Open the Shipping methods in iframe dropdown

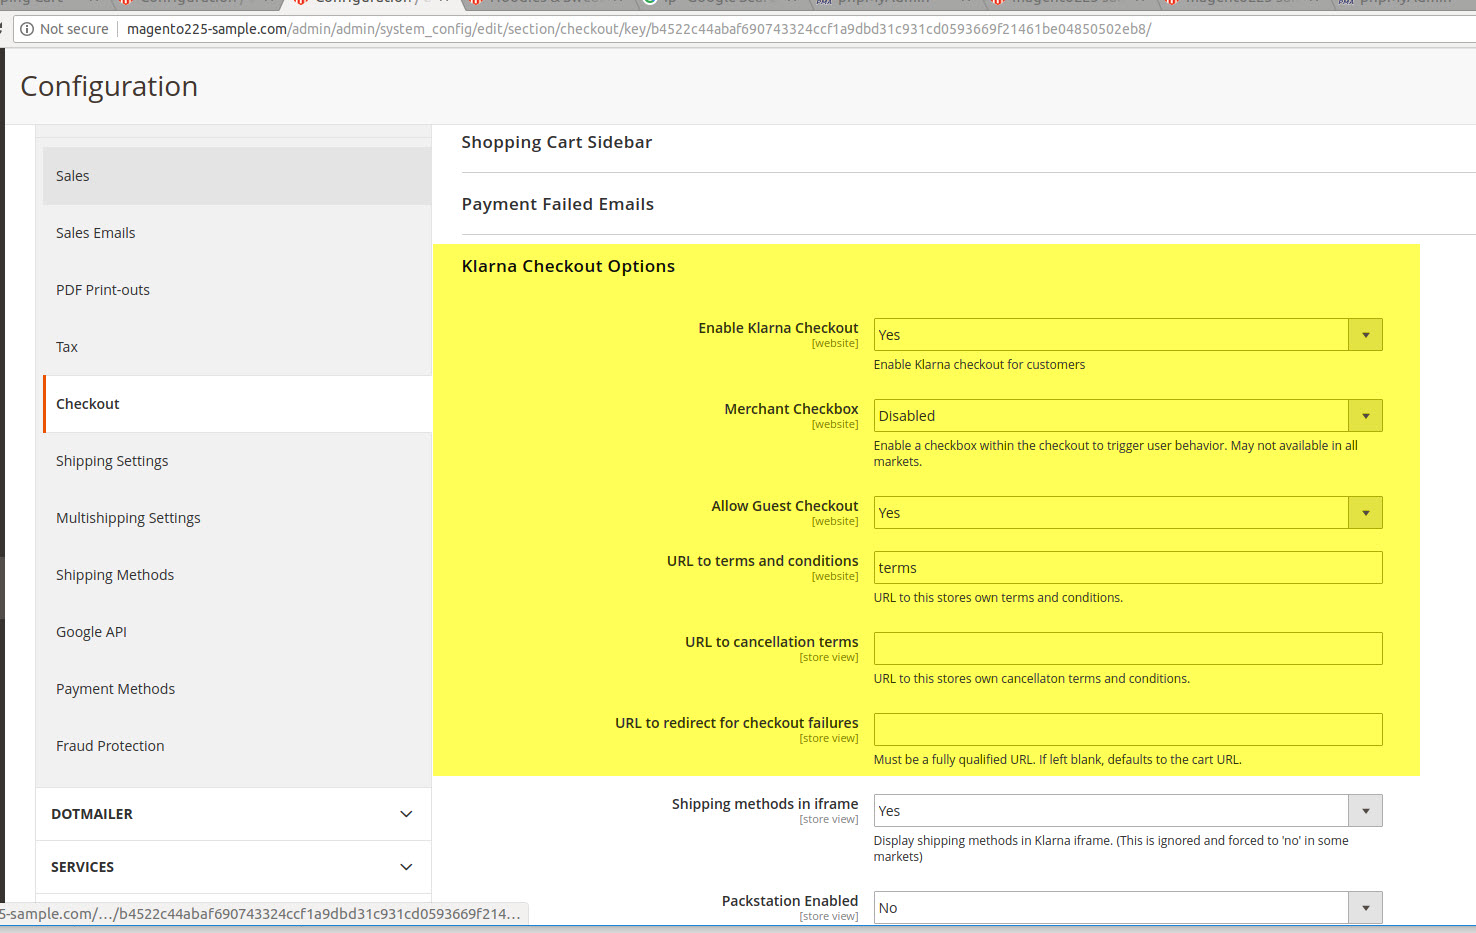(1127, 811)
